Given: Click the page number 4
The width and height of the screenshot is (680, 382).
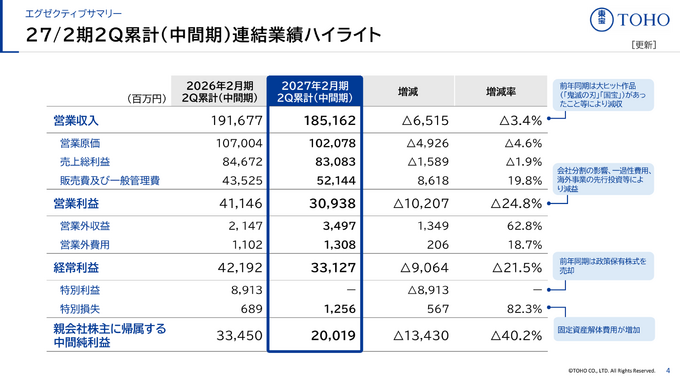Looking at the screenshot, I should coord(668,371).
